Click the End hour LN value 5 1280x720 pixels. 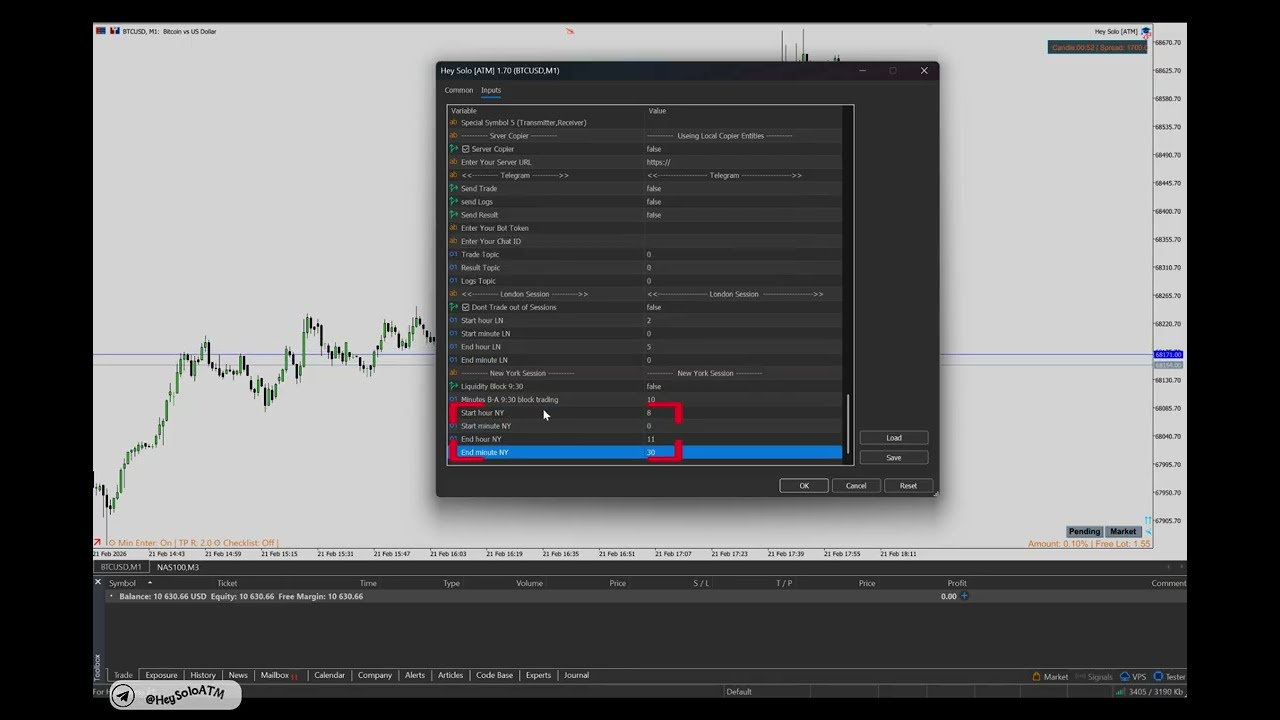pyautogui.click(x=649, y=347)
